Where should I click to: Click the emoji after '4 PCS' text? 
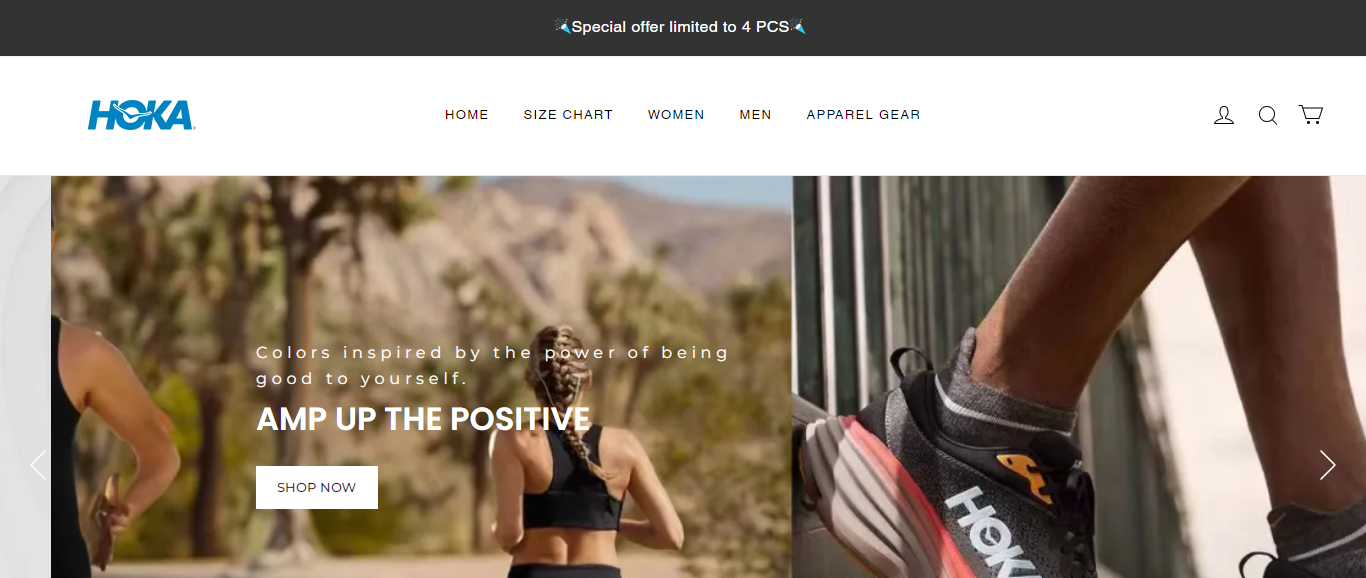798,27
